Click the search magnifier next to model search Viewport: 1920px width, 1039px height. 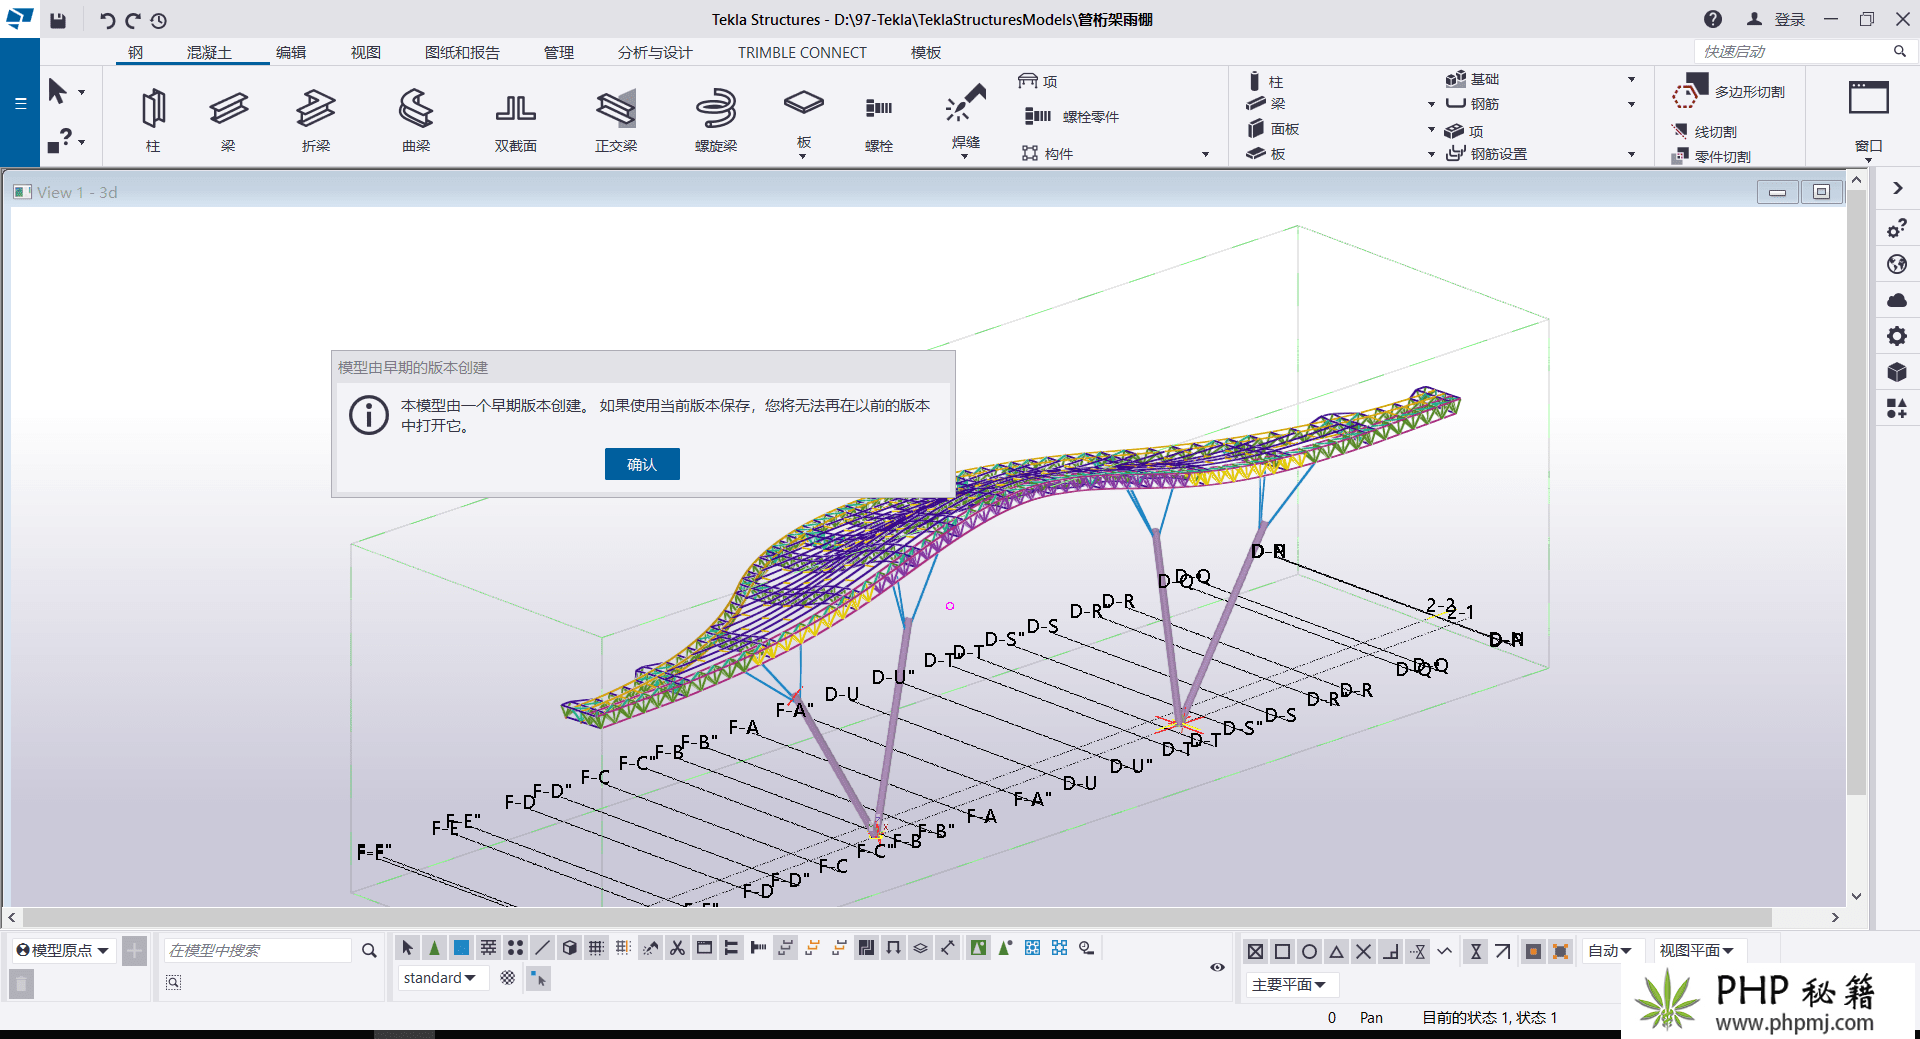pos(369,950)
